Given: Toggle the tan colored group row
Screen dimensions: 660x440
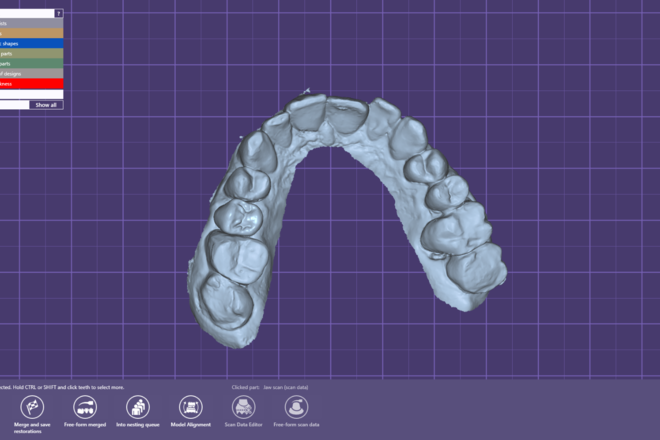Looking at the screenshot, I should [32, 33].
